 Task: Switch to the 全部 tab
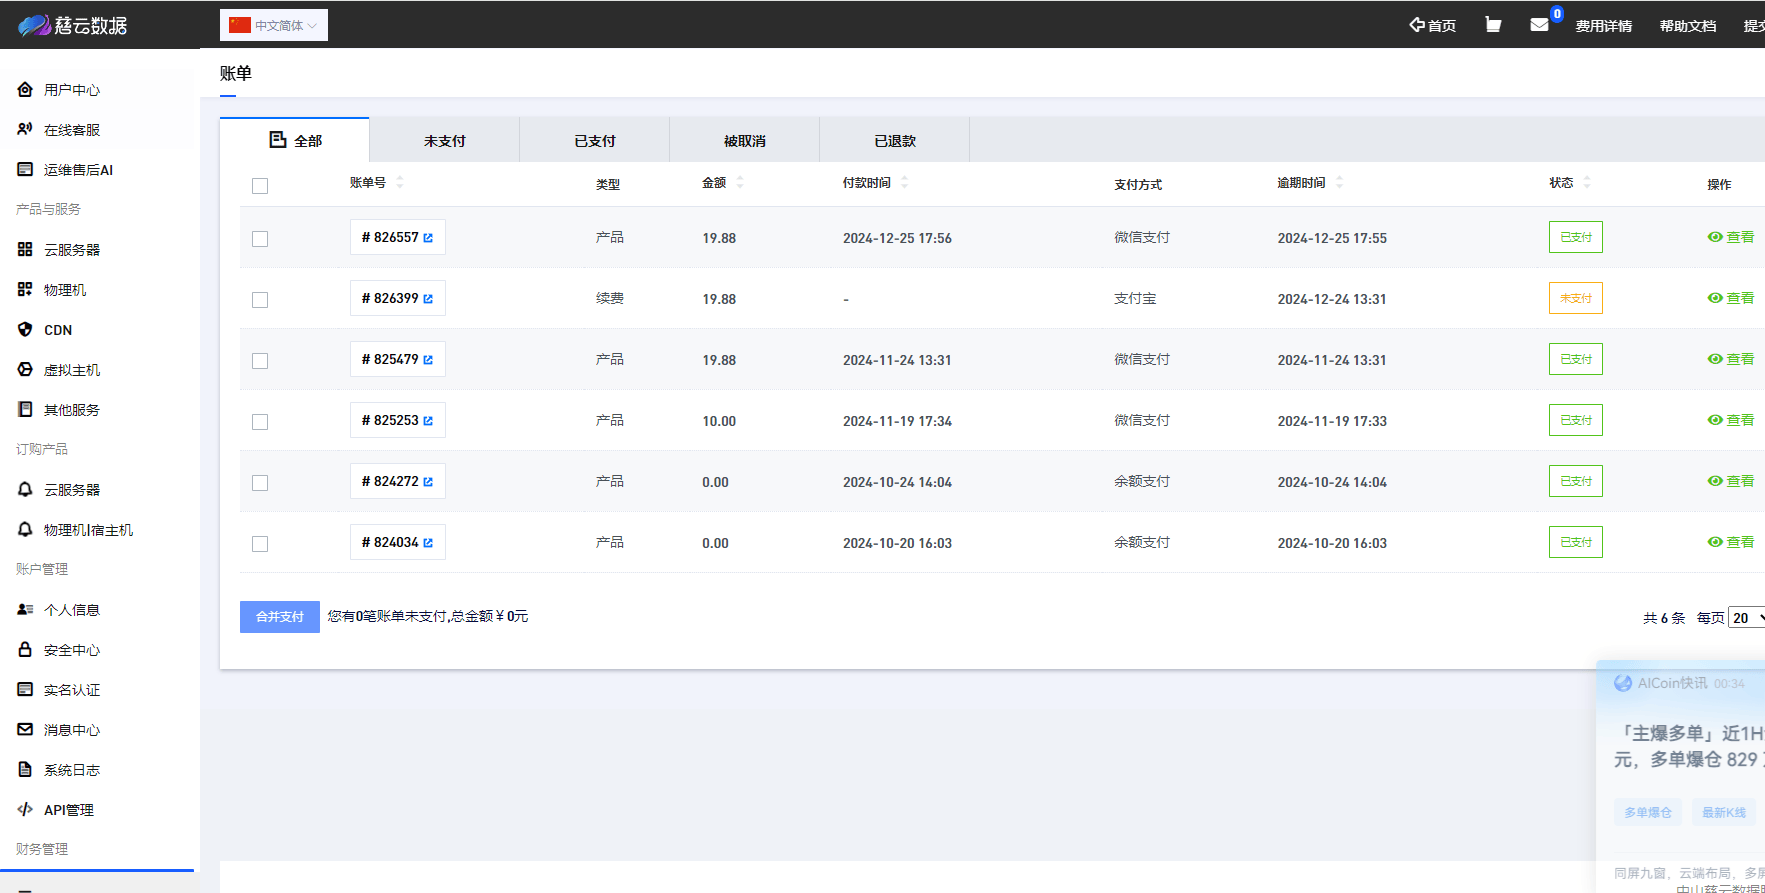pos(295,140)
